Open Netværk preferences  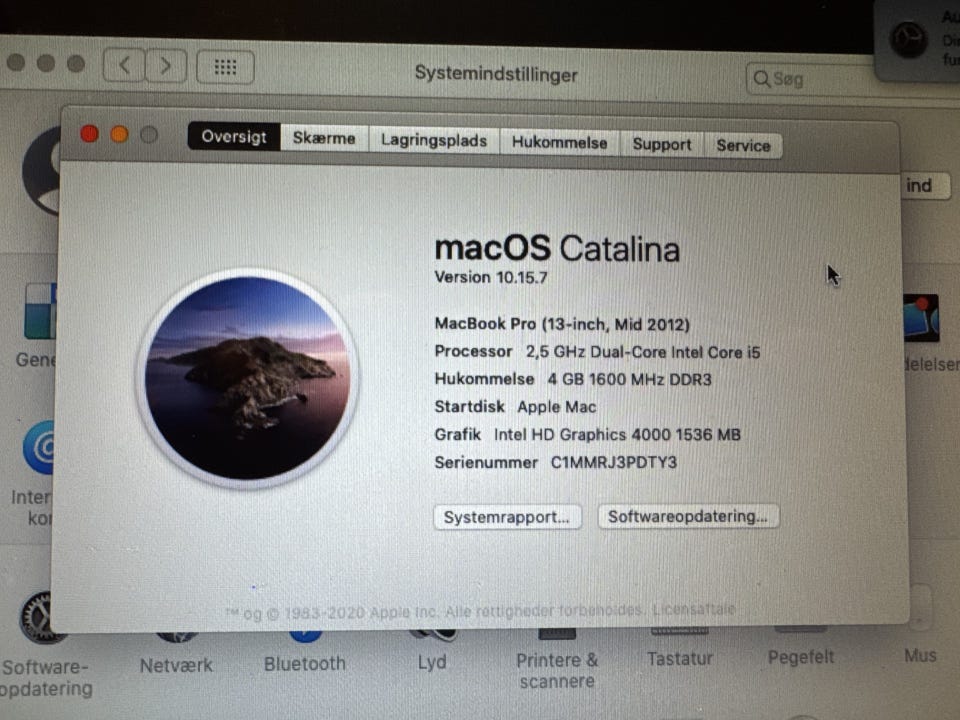(176, 665)
